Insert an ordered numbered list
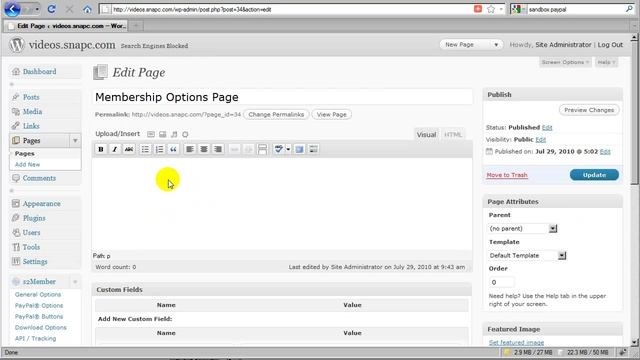The image size is (640, 360). (159, 149)
